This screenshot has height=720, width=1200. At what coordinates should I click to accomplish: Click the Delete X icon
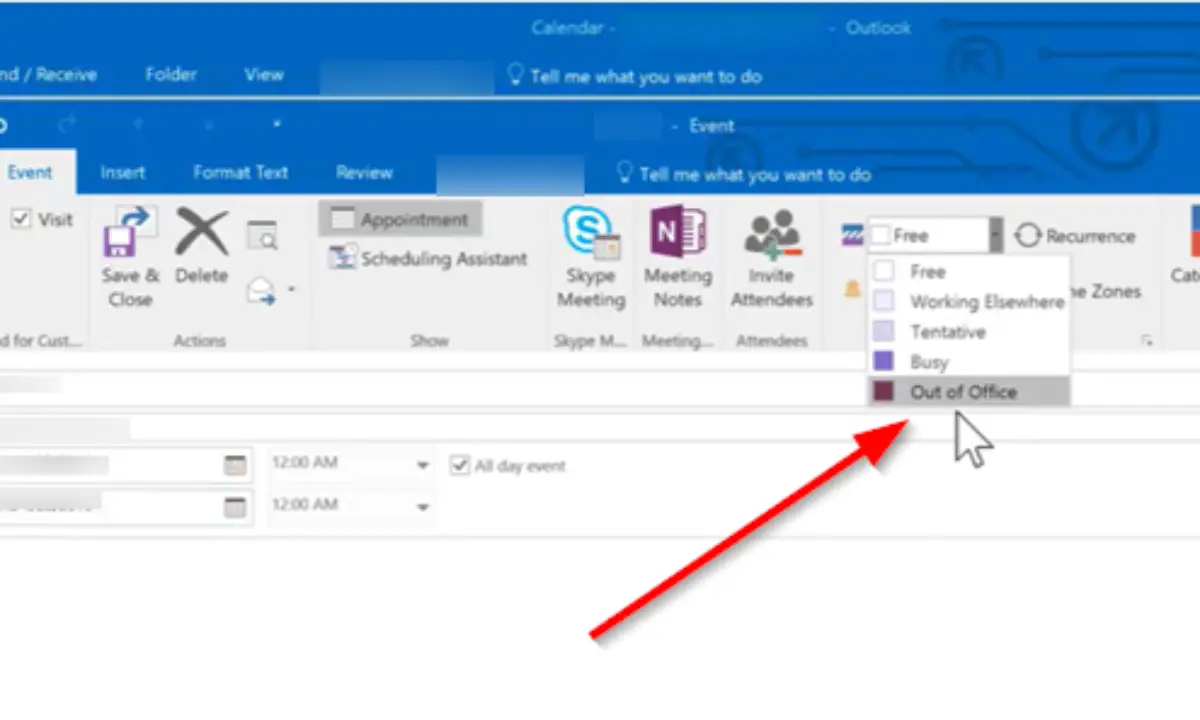point(202,232)
